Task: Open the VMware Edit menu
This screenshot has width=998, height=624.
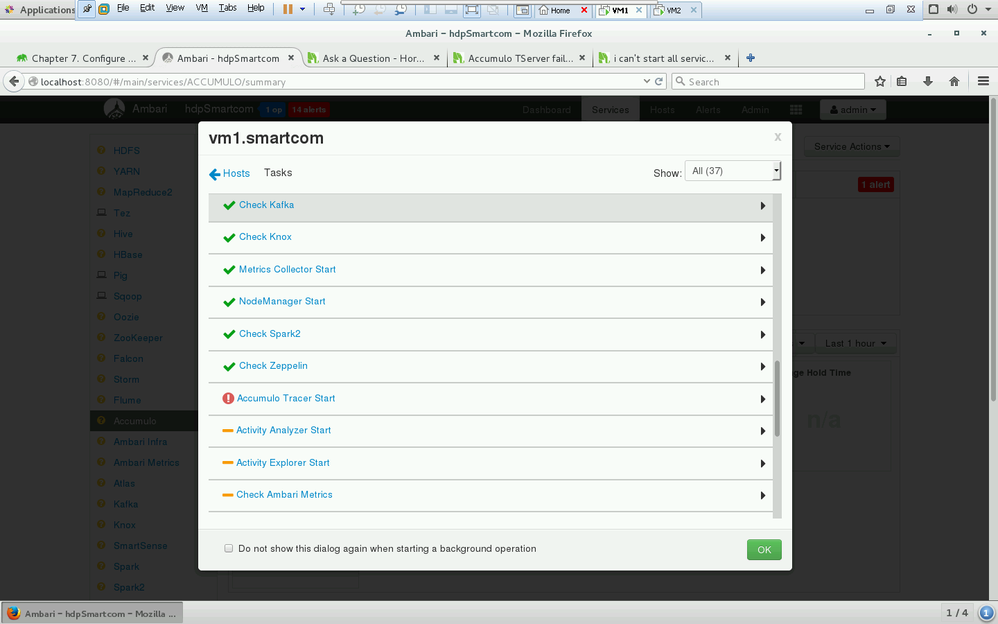Action: click(x=147, y=8)
